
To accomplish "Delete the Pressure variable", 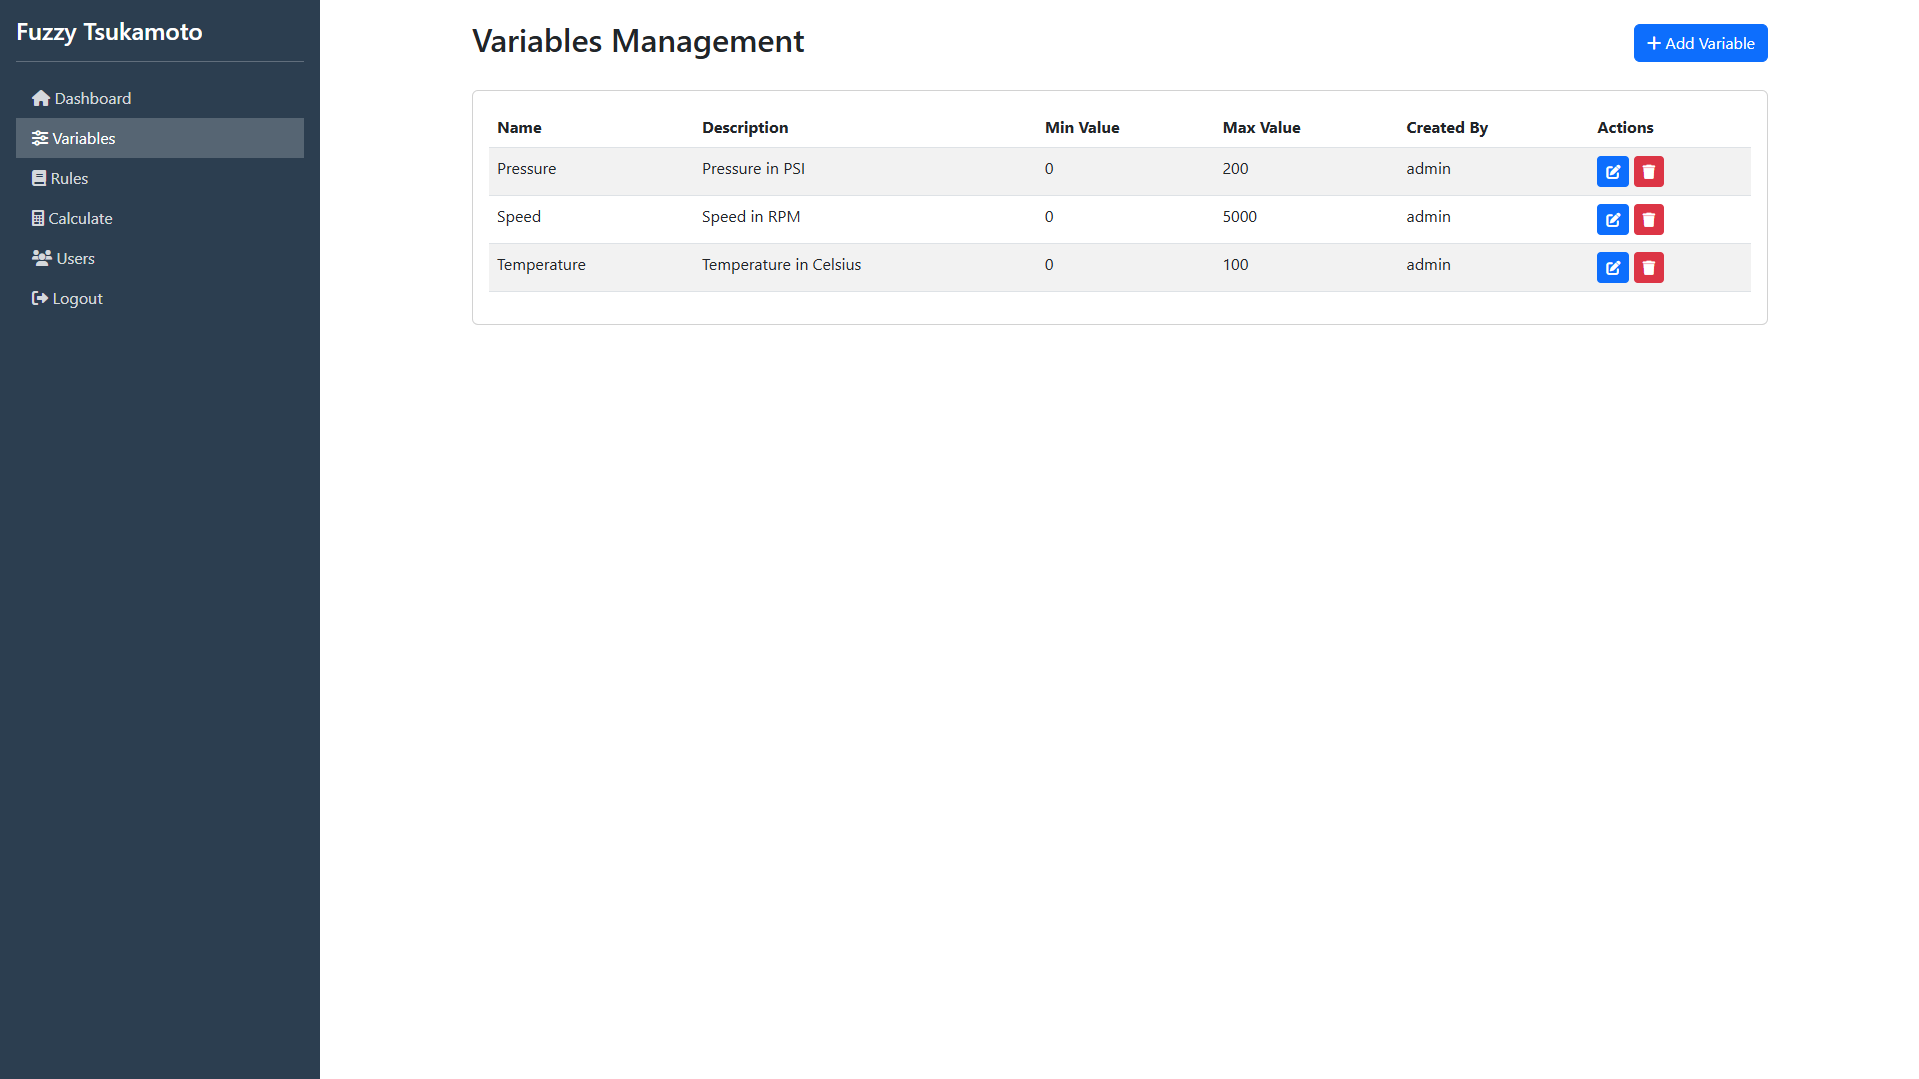I will tap(1648, 172).
